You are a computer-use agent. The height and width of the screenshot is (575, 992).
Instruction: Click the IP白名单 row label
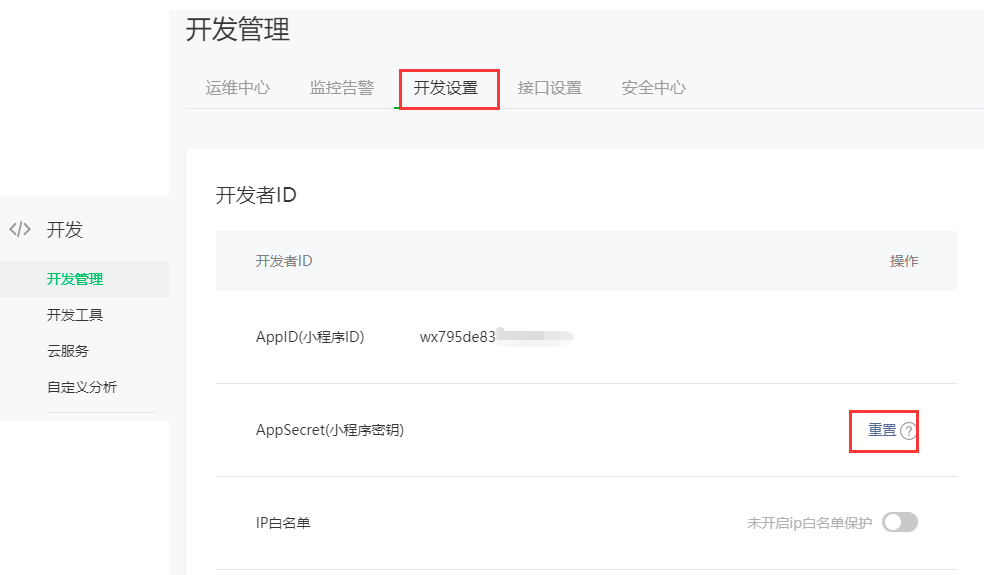pos(283,523)
